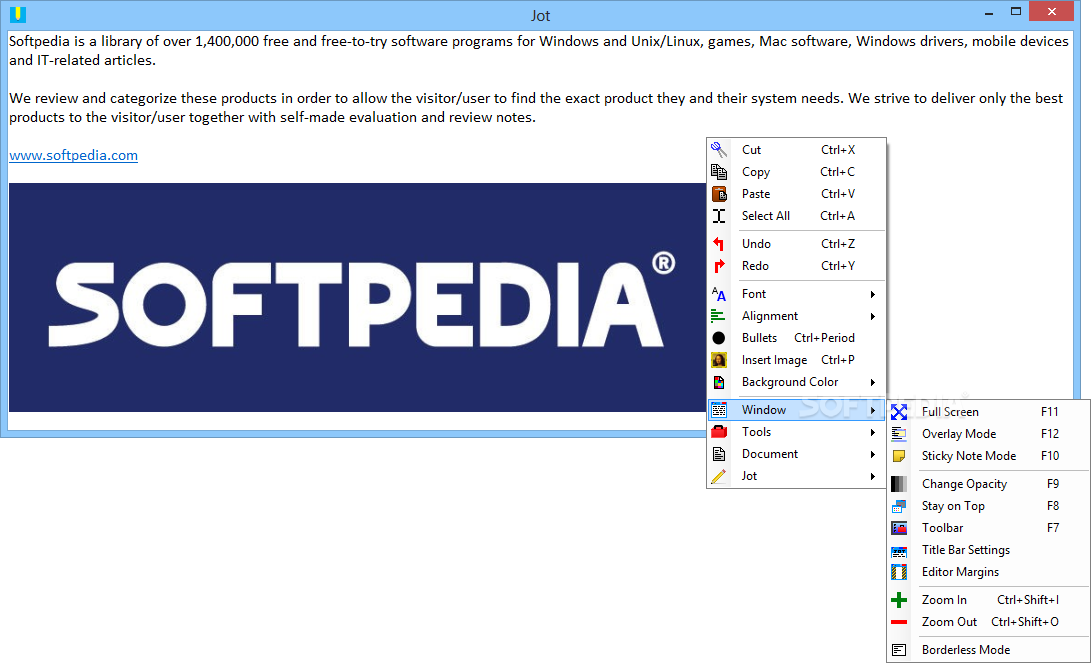Choose Insert Image menu entry
The width and height of the screenshot is (1091, 663).
tap(797, 360)
